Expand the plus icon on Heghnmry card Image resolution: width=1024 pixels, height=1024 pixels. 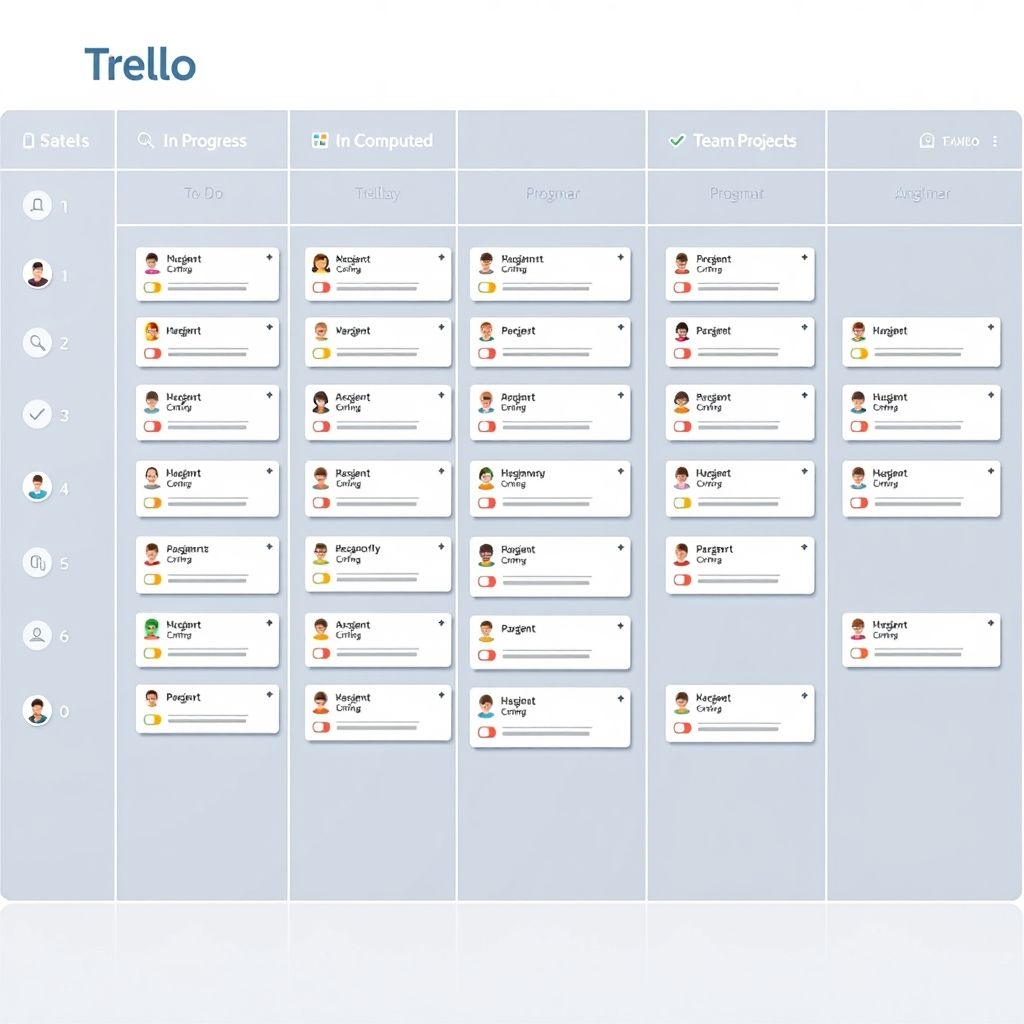620,471
